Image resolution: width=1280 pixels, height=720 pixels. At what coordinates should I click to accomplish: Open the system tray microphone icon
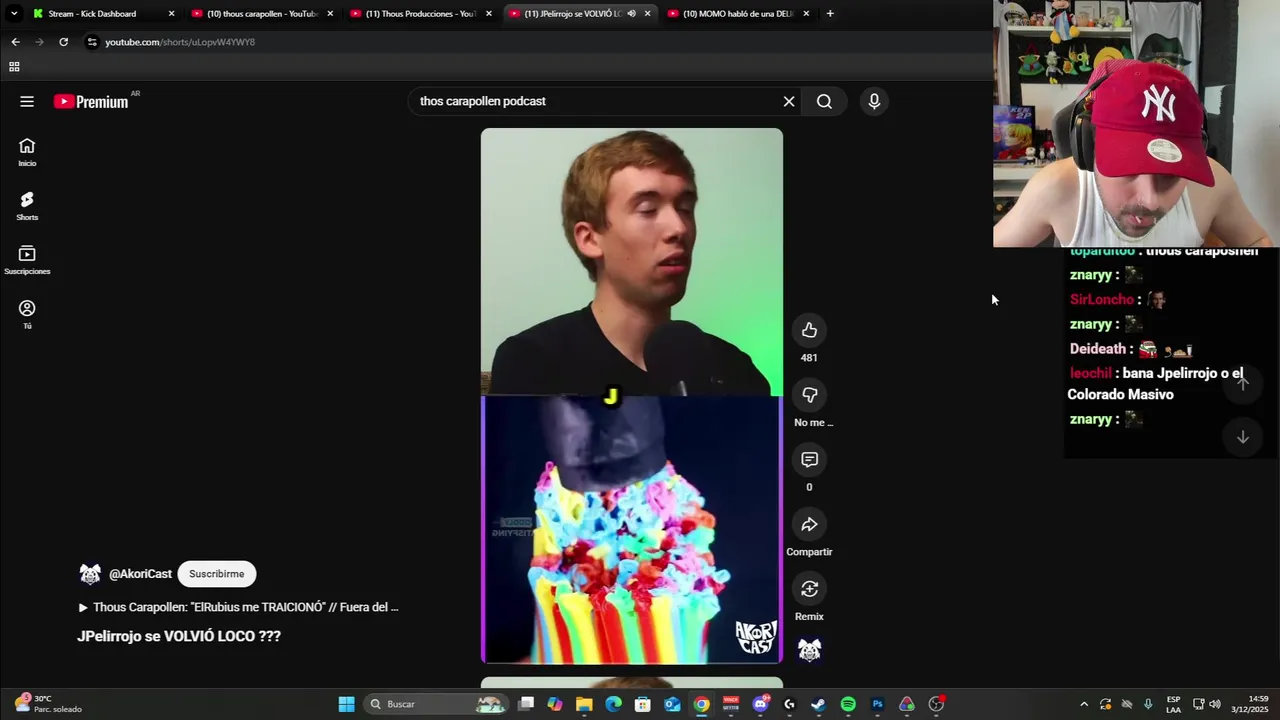click(1148, 704)
